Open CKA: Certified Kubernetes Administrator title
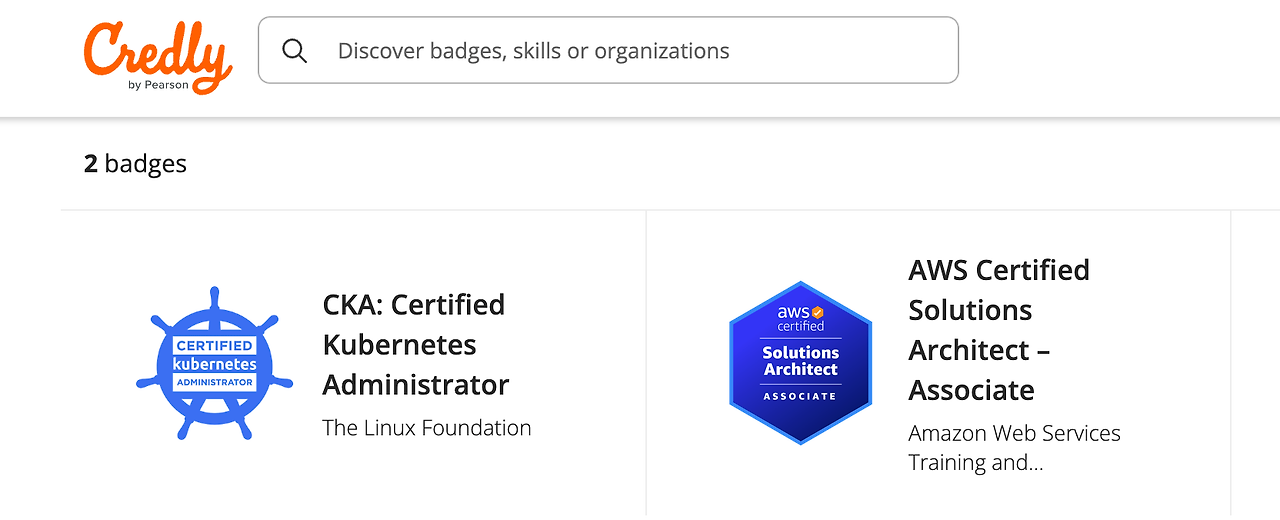 point(415,344)
